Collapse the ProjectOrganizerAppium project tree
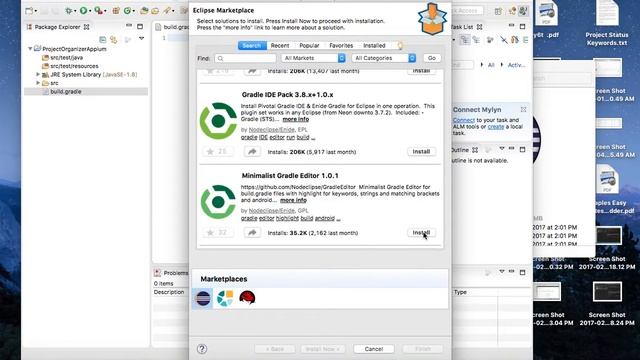This screenshot has height=360, width=640. pyautogui.click(x=30, y=49)
